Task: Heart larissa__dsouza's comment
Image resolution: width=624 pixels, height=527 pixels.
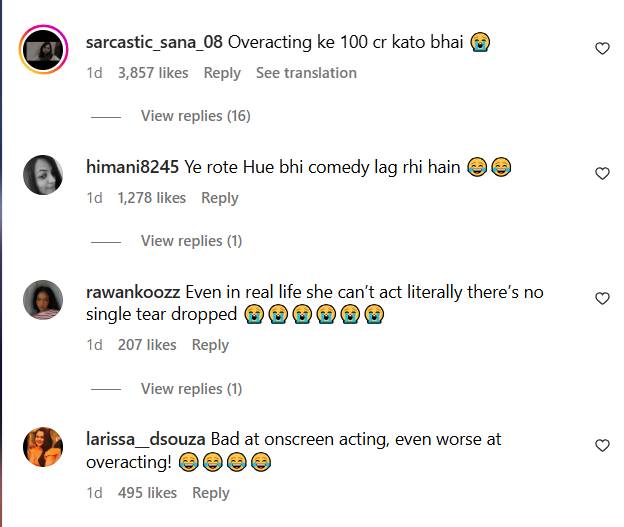Action: (x=602, y=445)
